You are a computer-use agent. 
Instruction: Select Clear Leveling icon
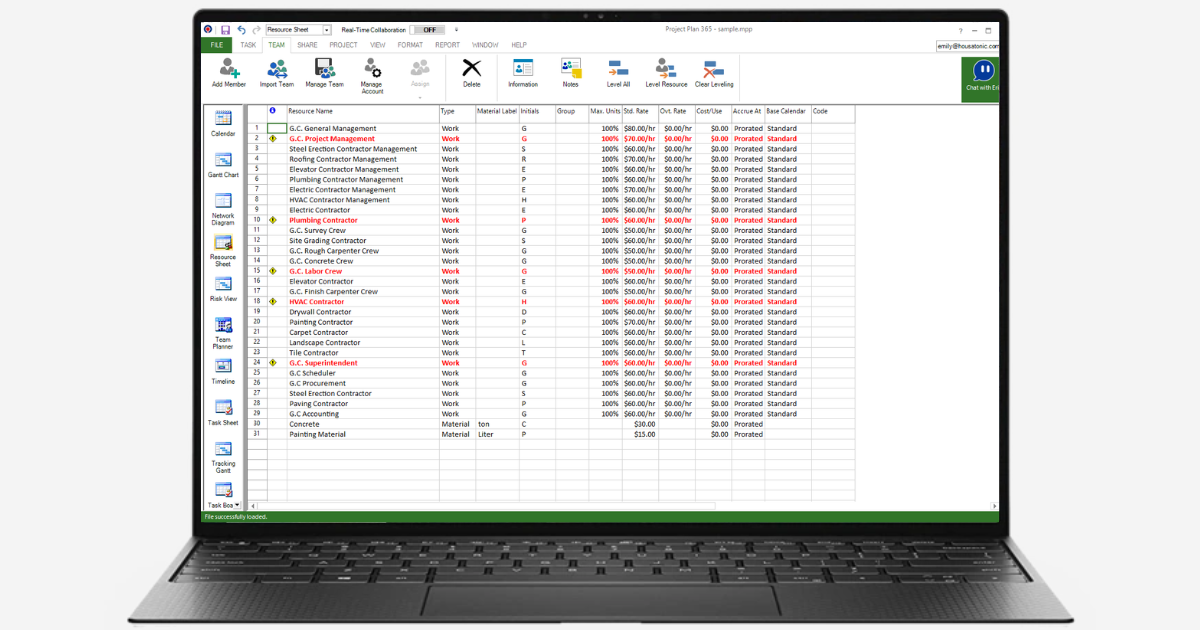(714, 68)
